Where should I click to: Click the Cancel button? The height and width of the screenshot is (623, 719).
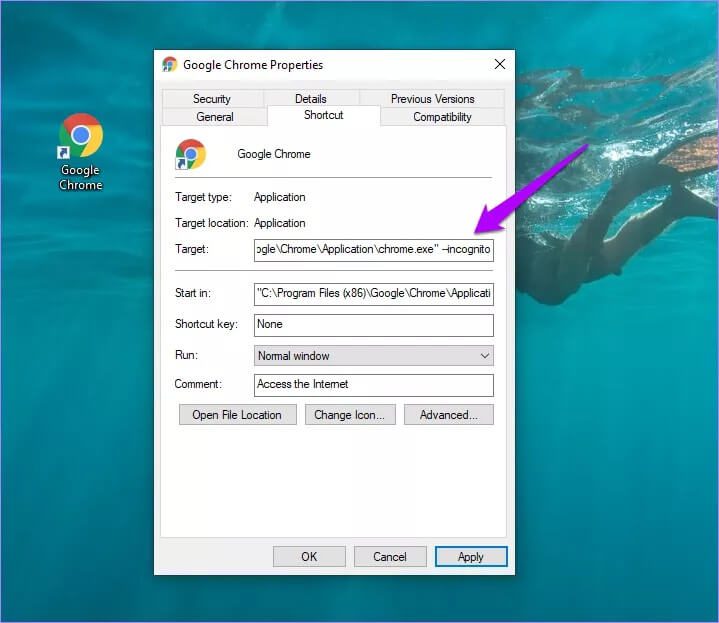click(390, 557)
